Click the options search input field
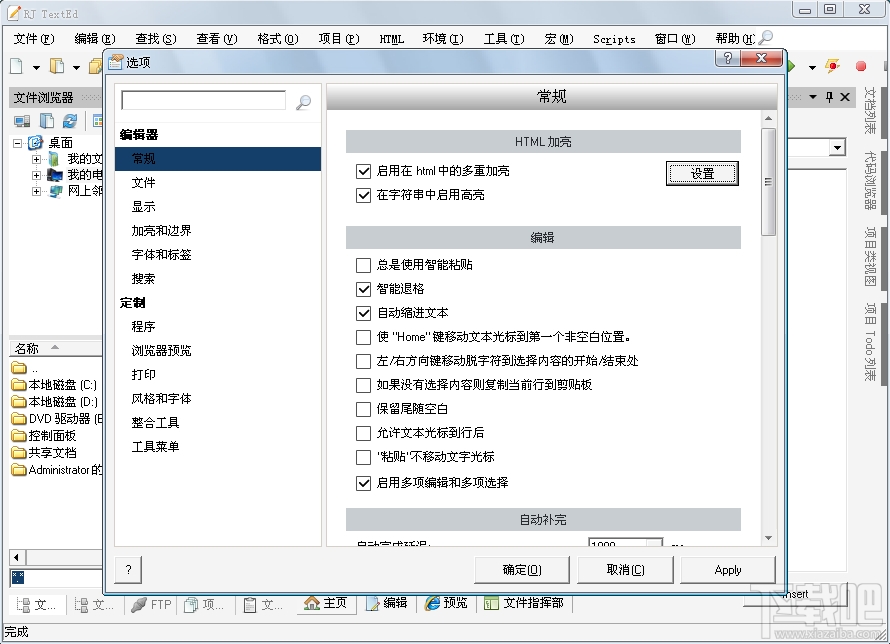 coord(203,101)
